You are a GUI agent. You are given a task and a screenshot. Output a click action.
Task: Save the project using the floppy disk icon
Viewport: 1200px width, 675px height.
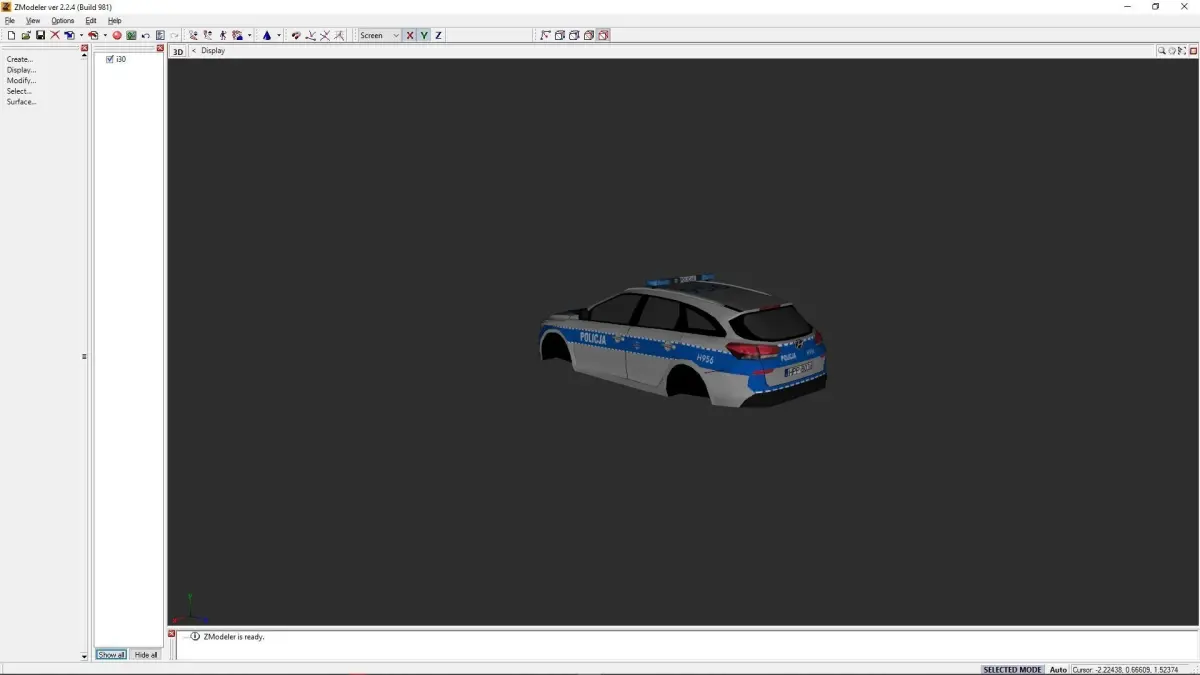click(40, 35)
